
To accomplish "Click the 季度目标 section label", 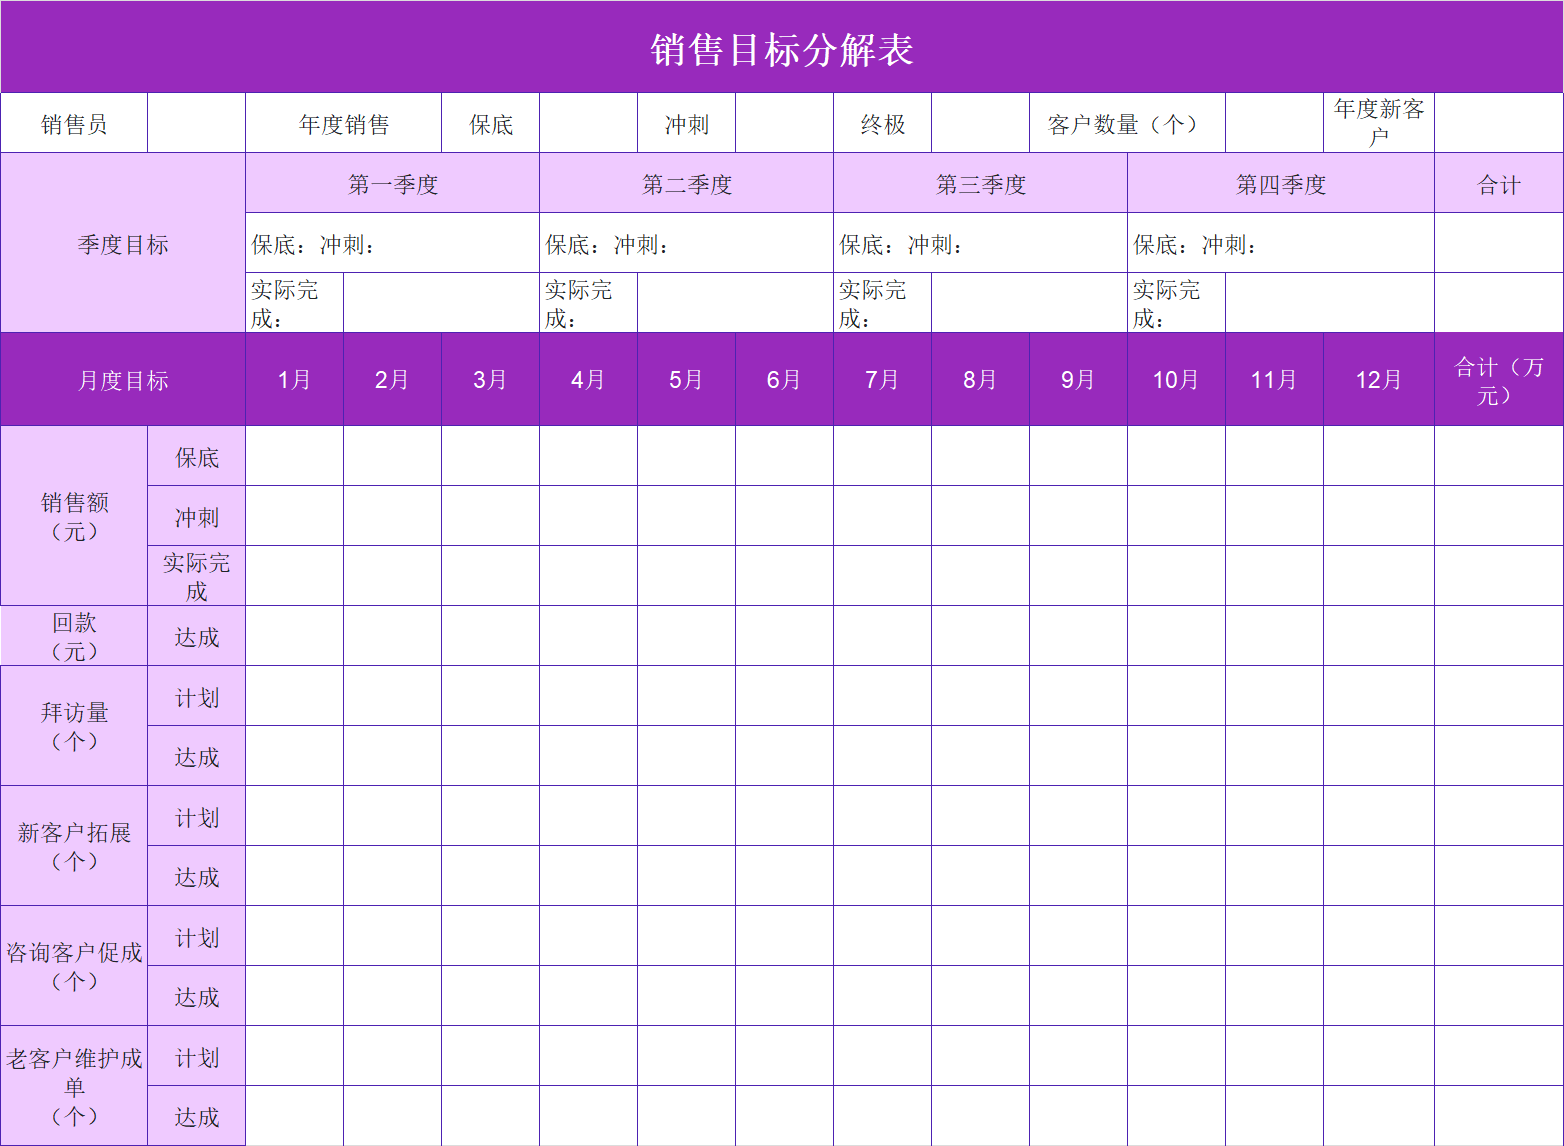I will pyautogui.click(x=122, y=243).
